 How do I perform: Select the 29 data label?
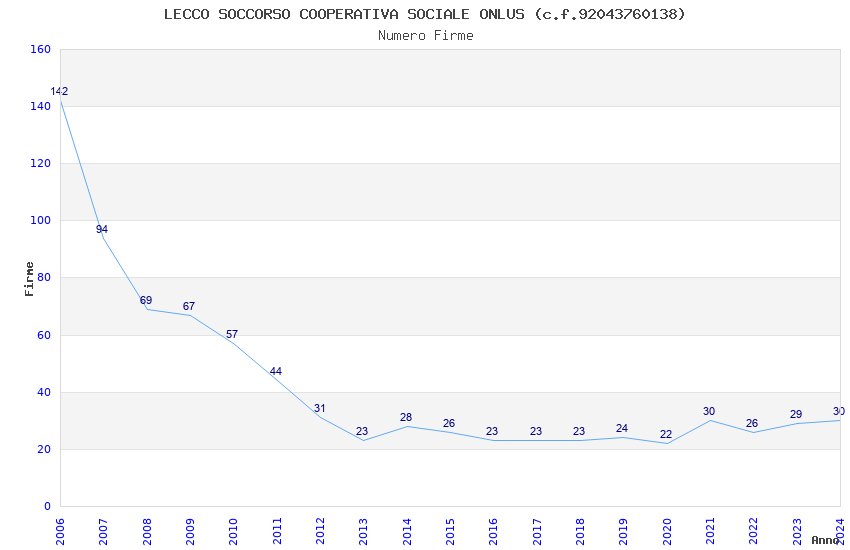coord(796,415)
